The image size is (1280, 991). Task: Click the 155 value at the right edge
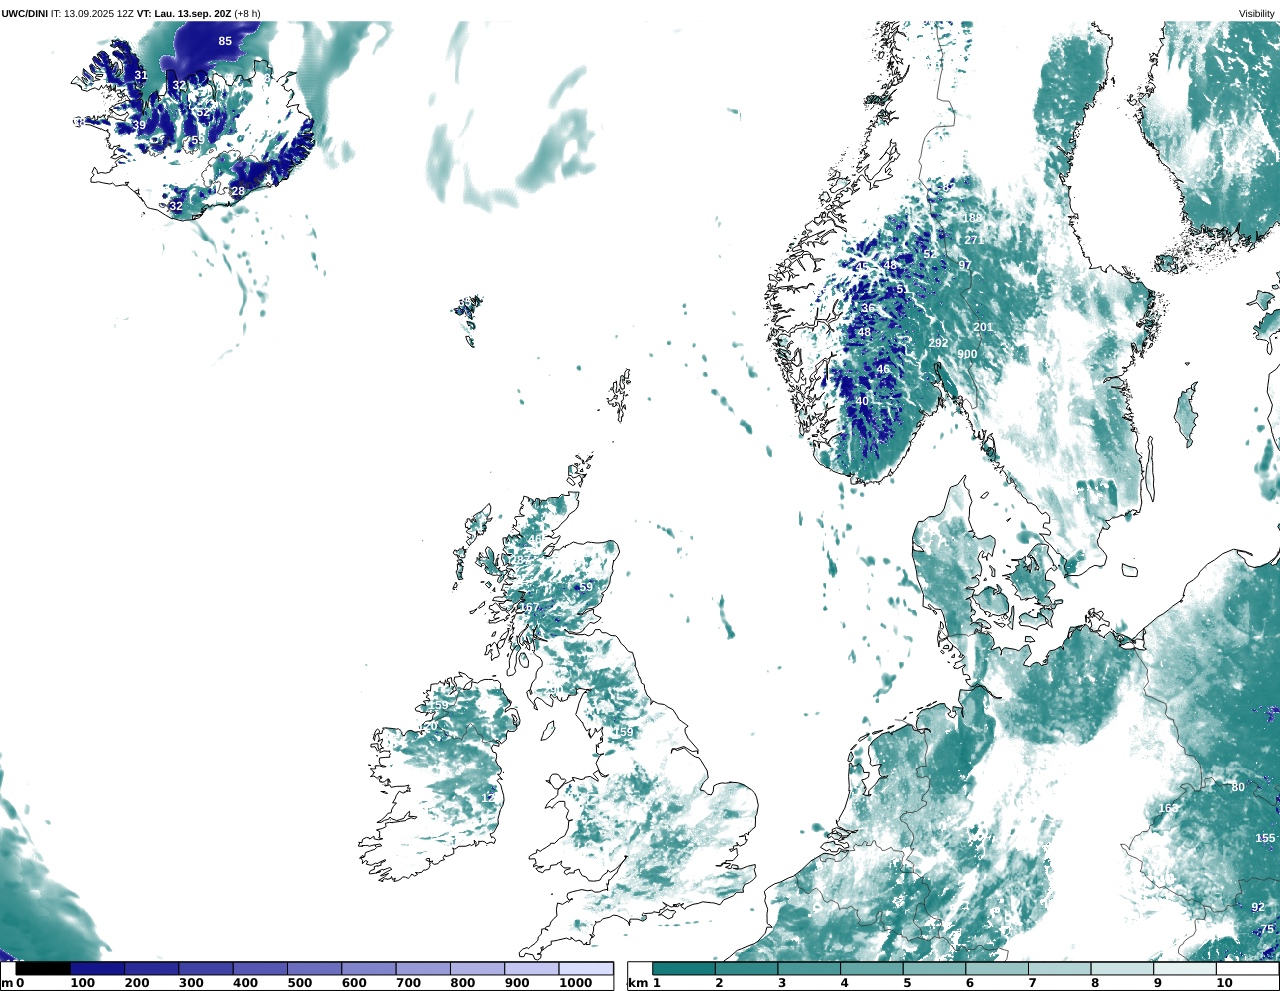pos(1266,838)
